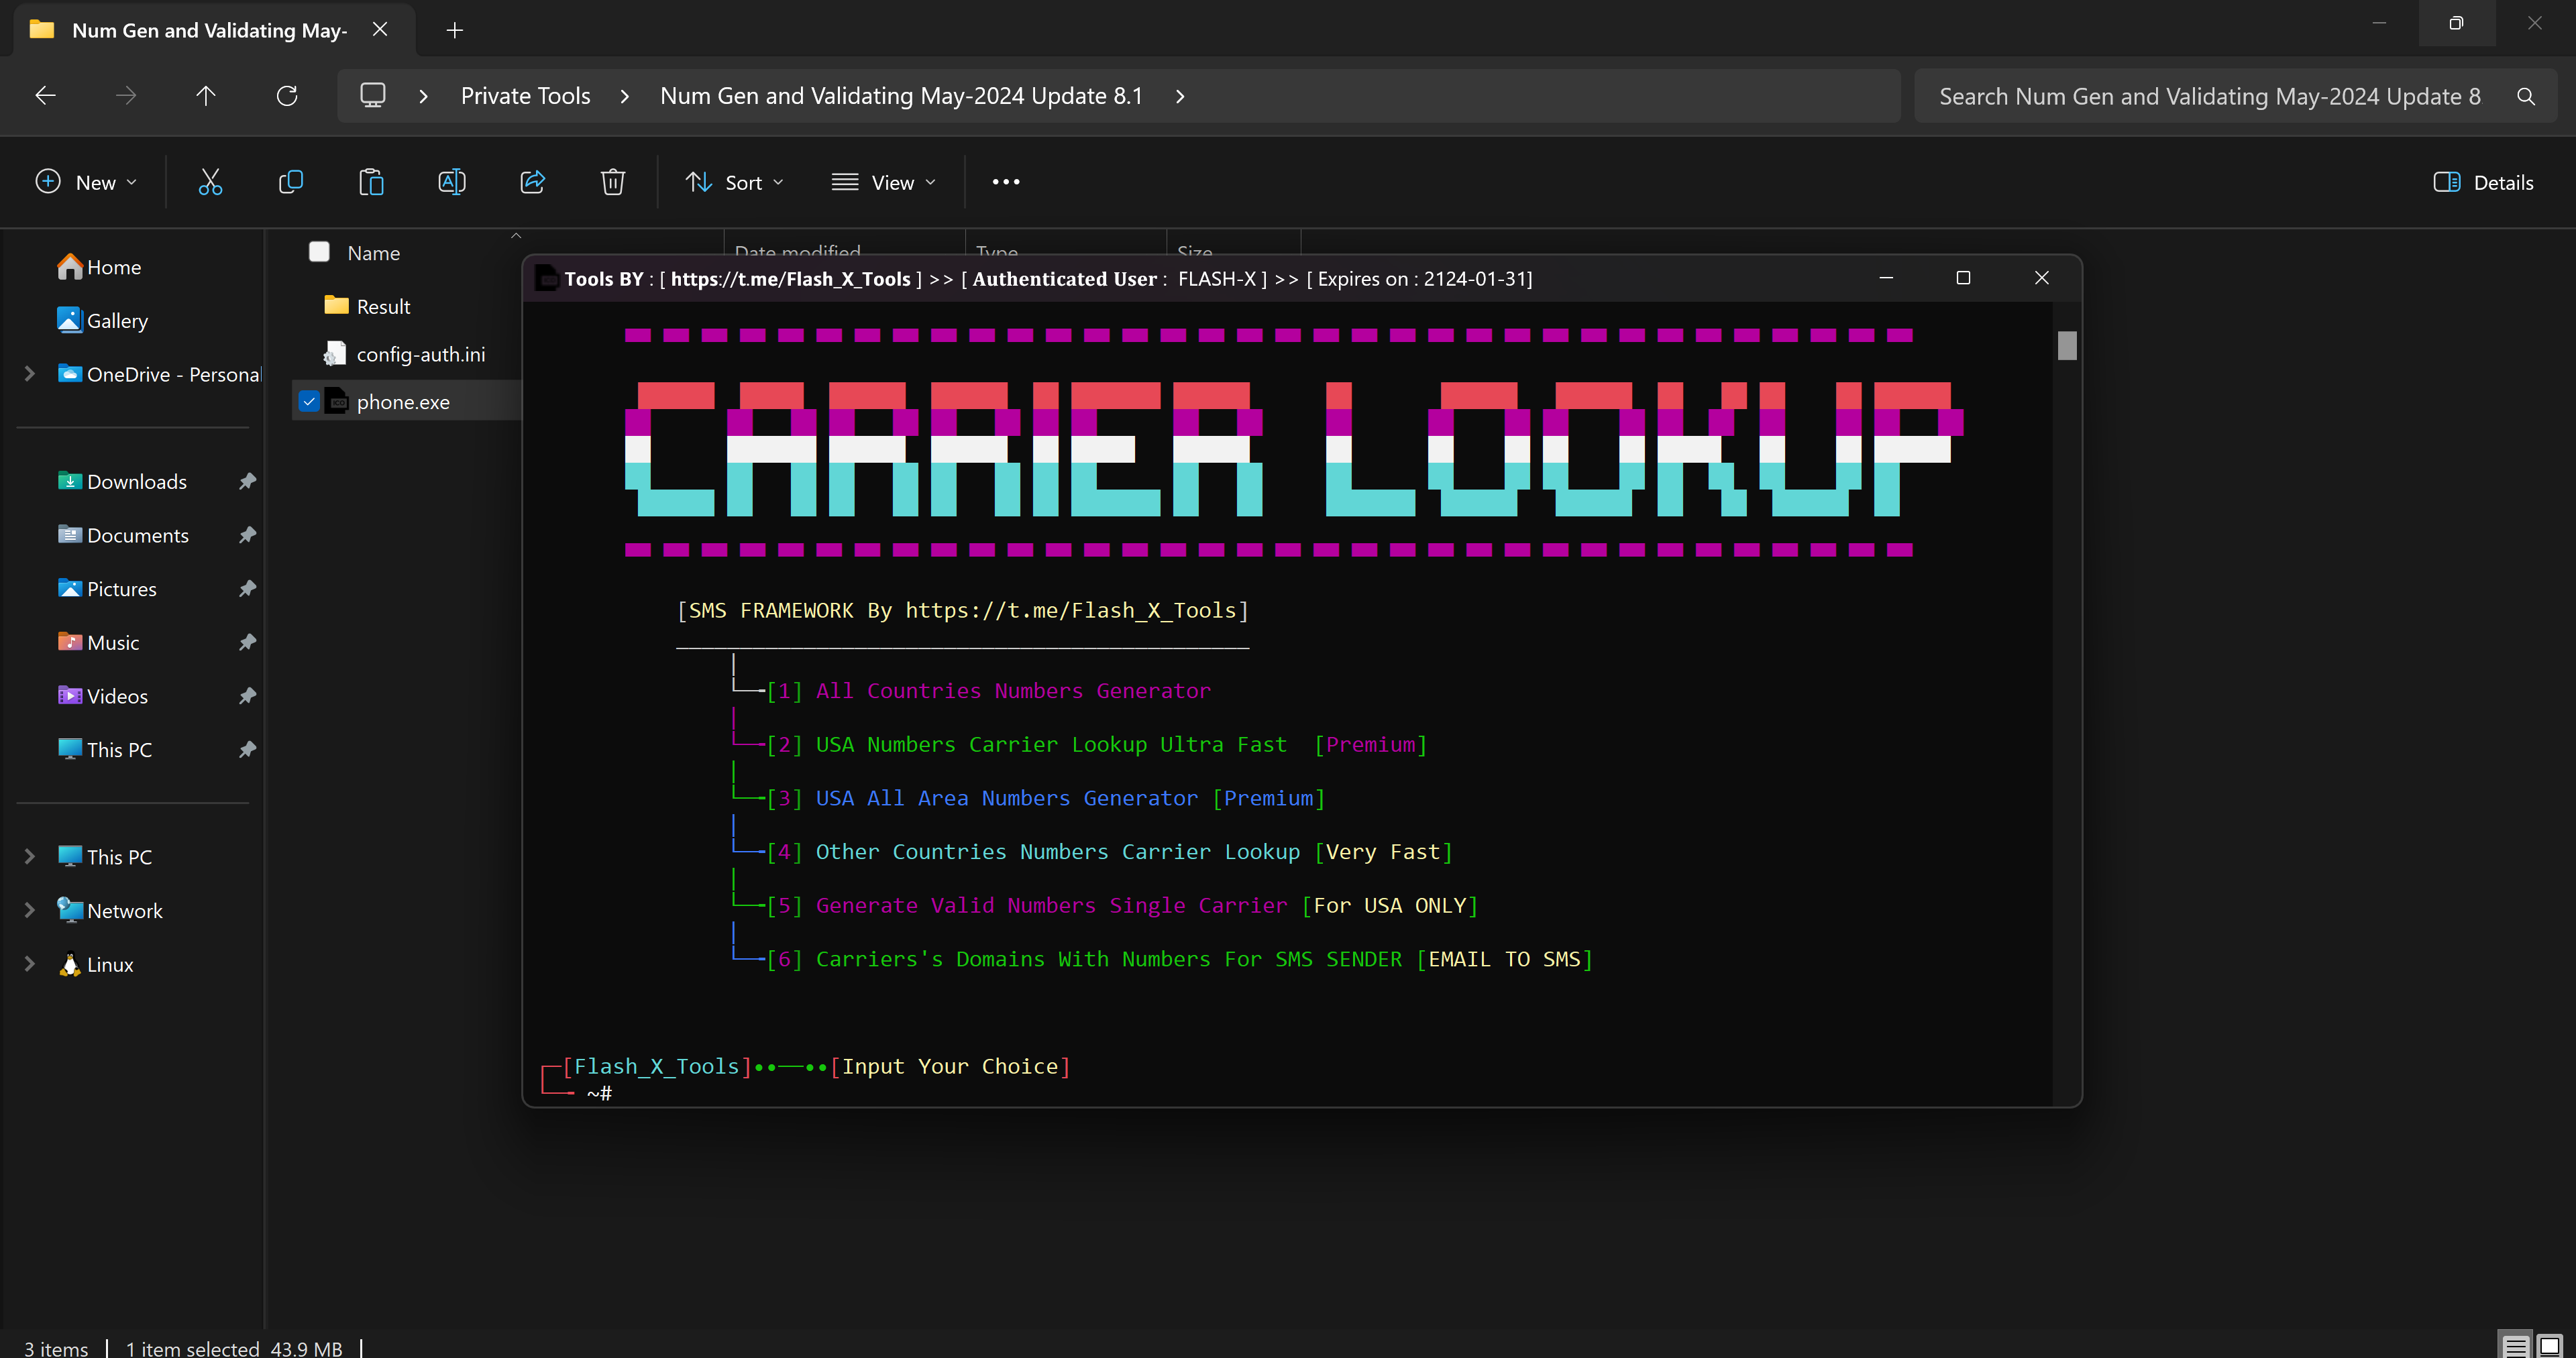Select Linux in the navigation pane
Screen dimensions: 2576x1358
click(96, 965)
